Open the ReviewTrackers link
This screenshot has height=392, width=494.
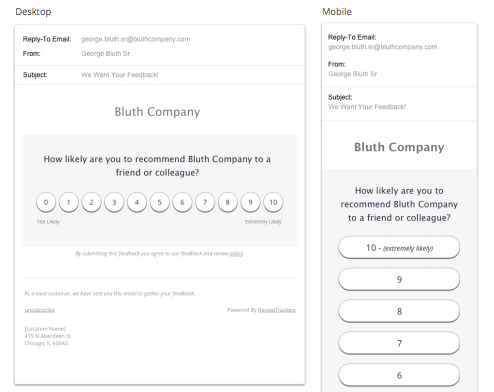277,310
